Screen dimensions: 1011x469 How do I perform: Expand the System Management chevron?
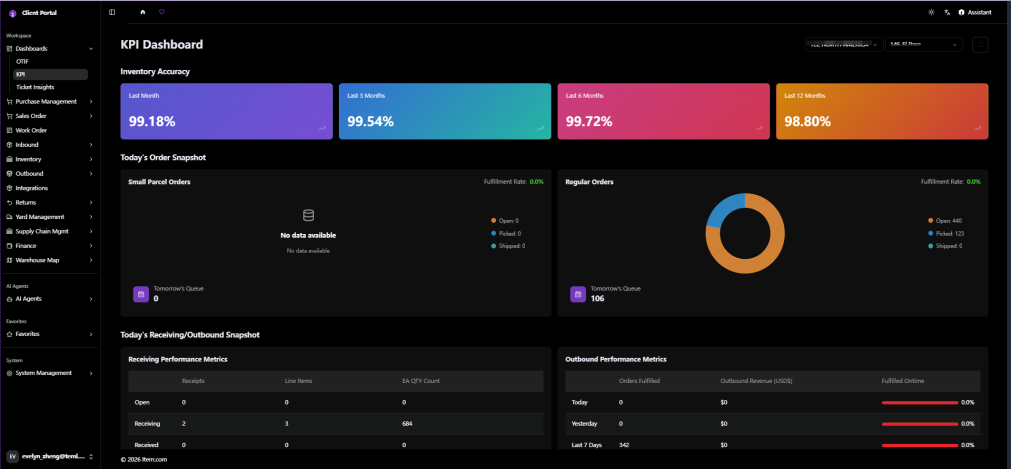point(91,374)
